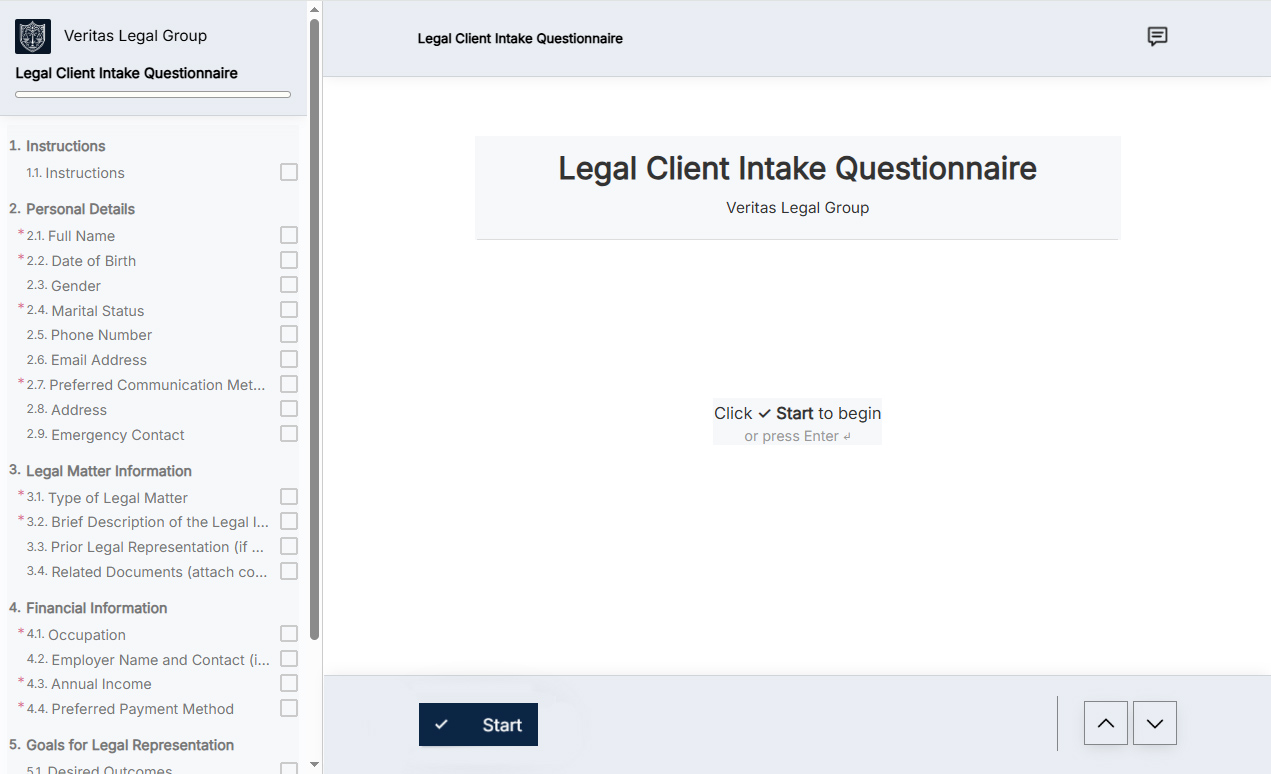The height and width of the screenshot is (774, 1271).
Task: Collapse the Financial Information section heading
Action: point(96,608)
